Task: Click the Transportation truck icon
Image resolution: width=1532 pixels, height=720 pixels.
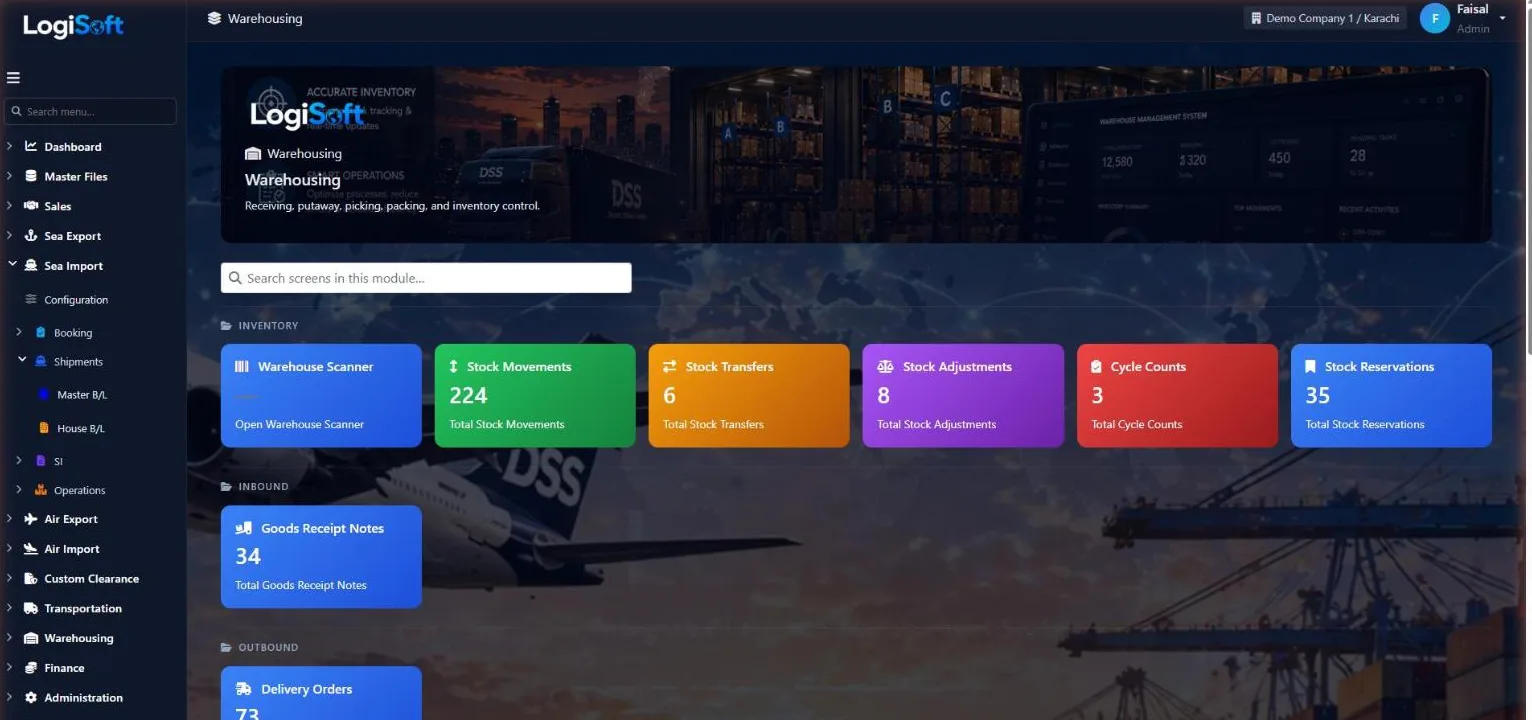Action: [x=31, y=608]
